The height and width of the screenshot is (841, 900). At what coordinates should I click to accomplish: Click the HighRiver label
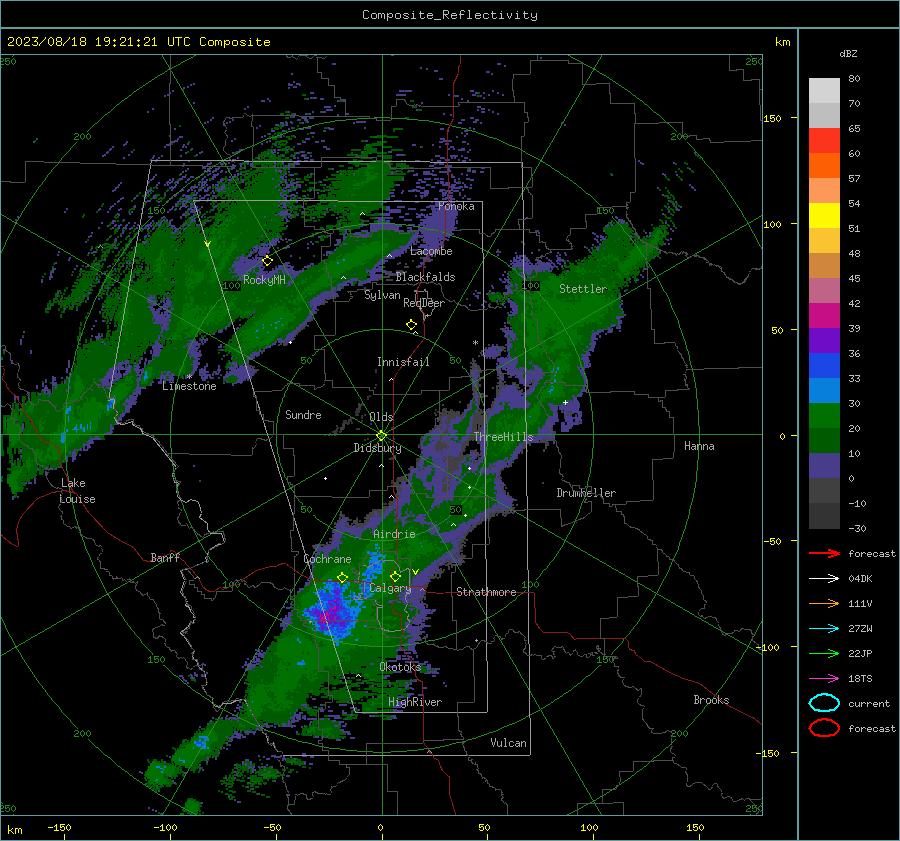coord(415,702)
